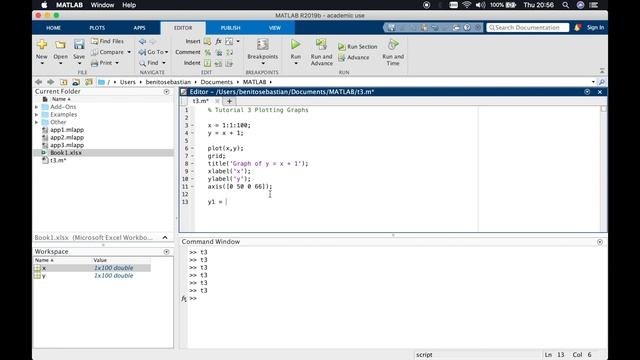Click the Decrease Indent icon
640x360 pixels.
pos(229,63)
